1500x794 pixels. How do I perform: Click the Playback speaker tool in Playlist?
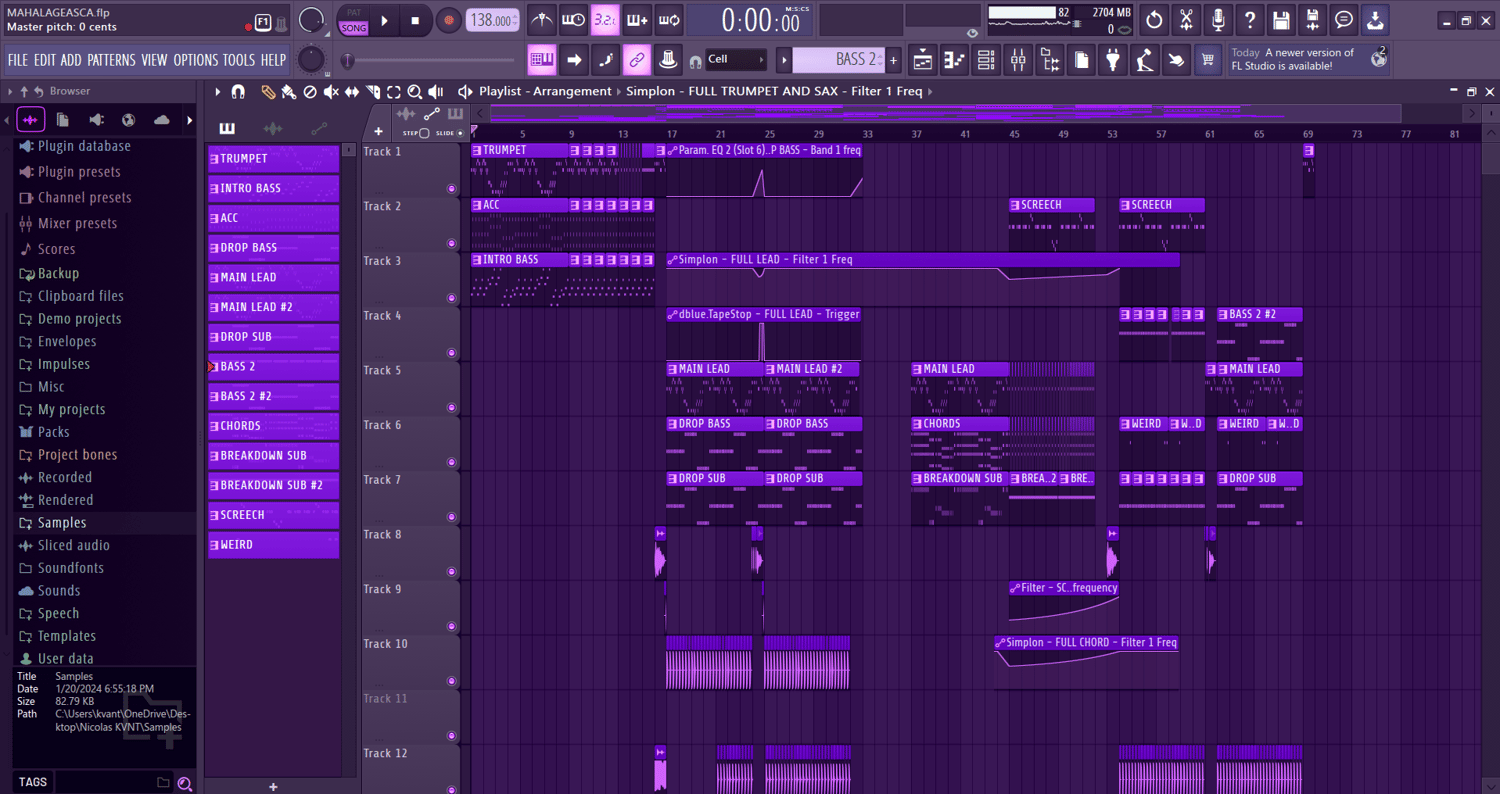(436, 92)
